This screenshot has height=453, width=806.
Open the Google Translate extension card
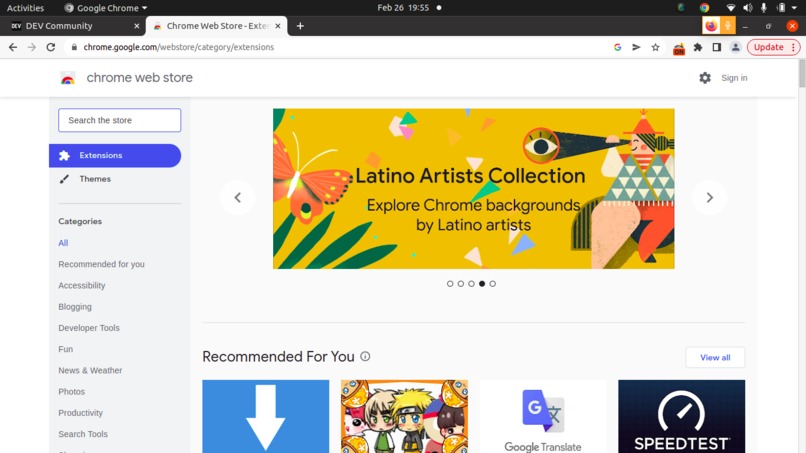tap(543, 416)
